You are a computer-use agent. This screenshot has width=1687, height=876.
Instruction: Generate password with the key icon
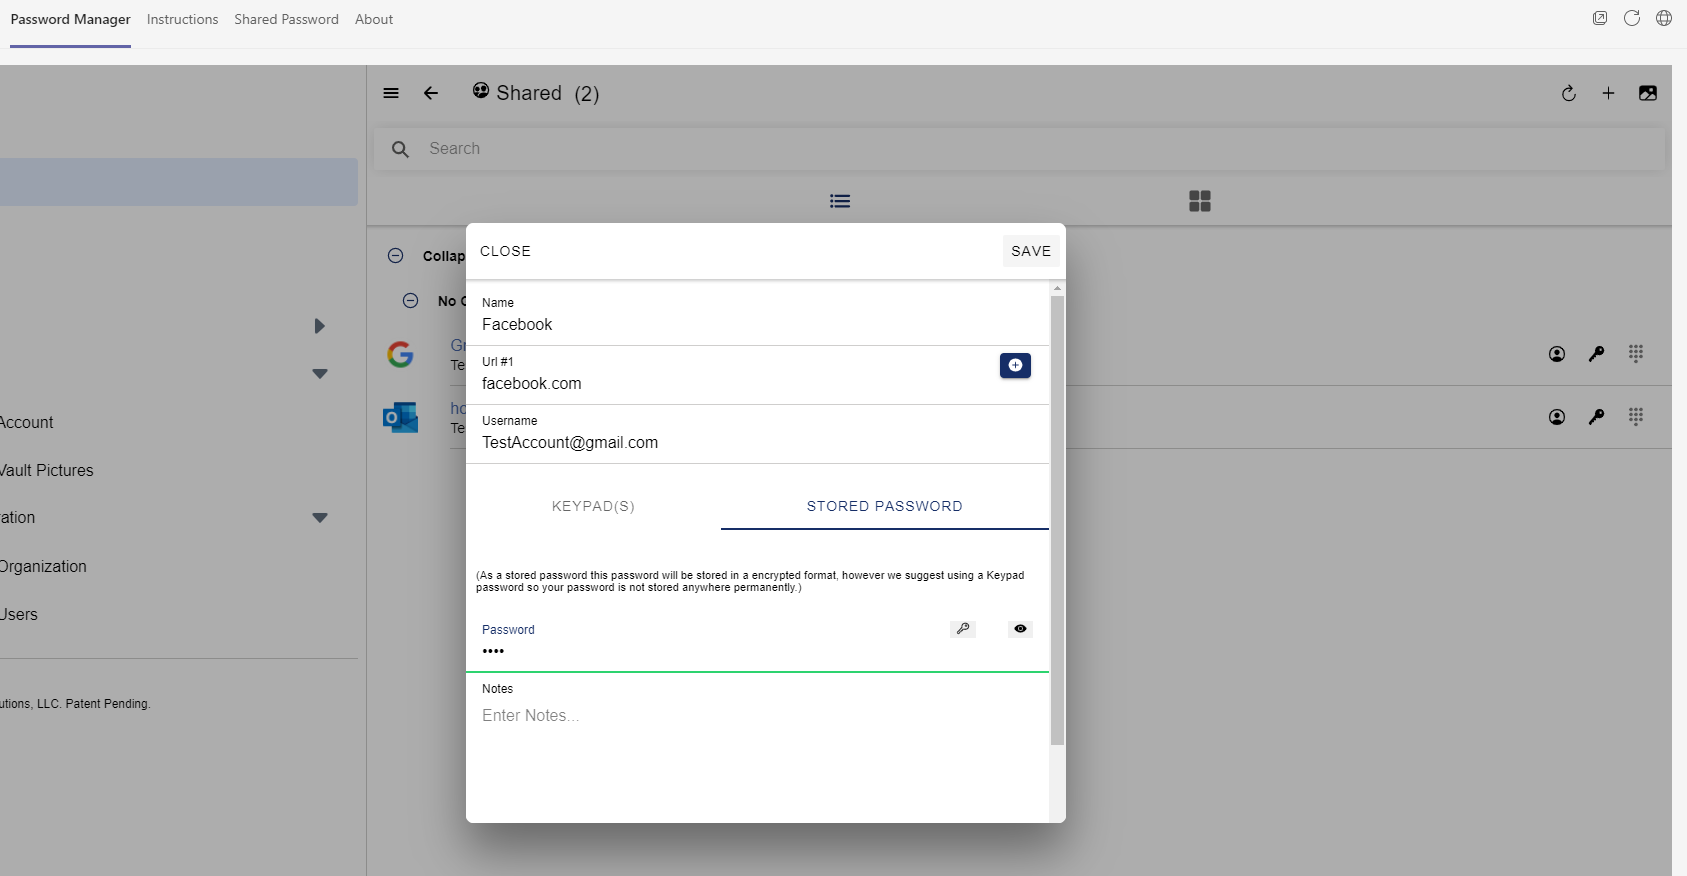(x=963, y=629)
